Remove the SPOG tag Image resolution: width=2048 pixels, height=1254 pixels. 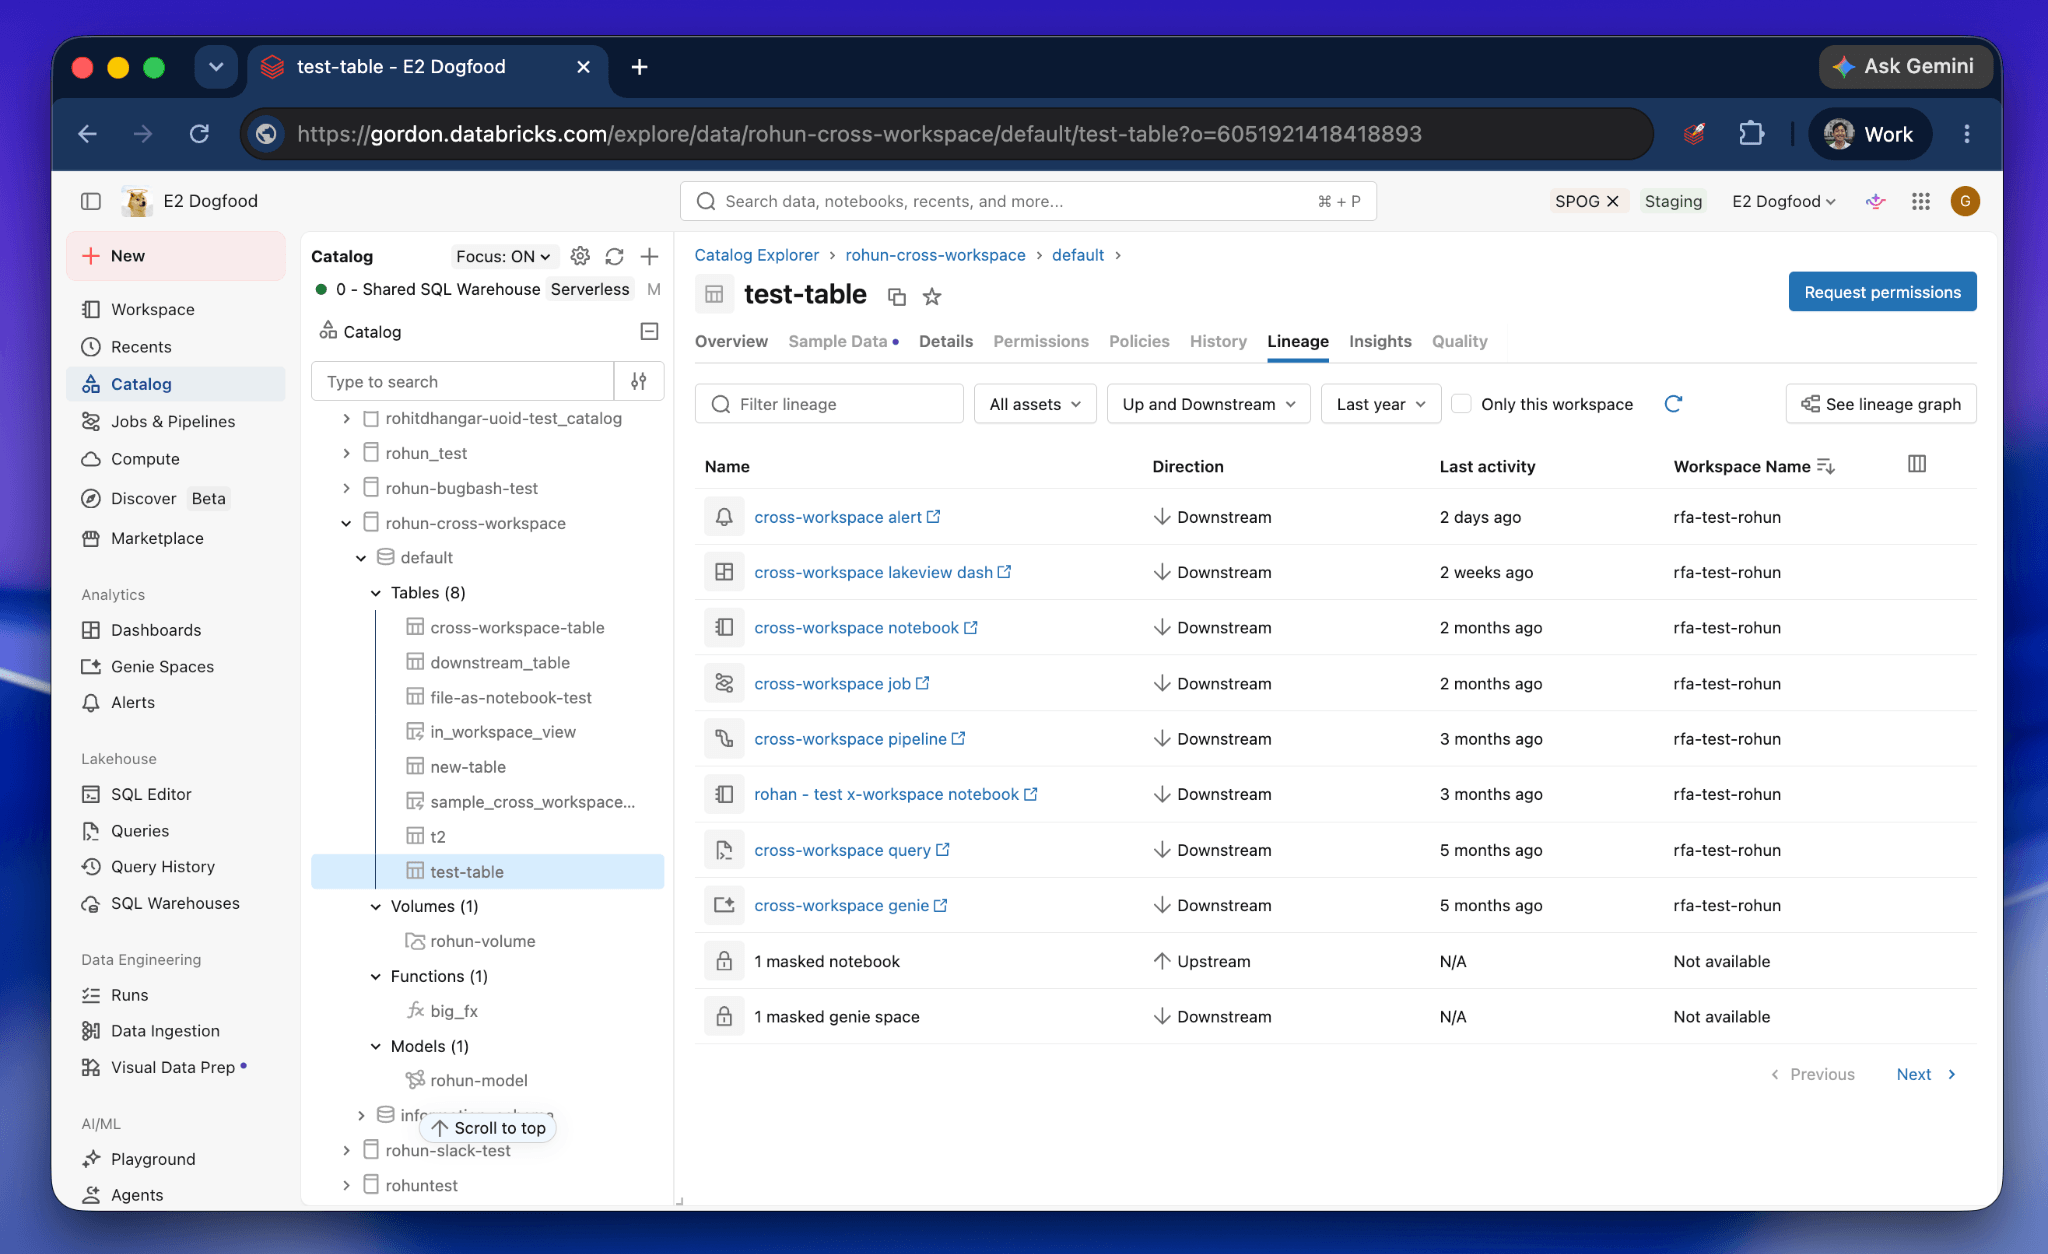click(x=1612, y=201)
